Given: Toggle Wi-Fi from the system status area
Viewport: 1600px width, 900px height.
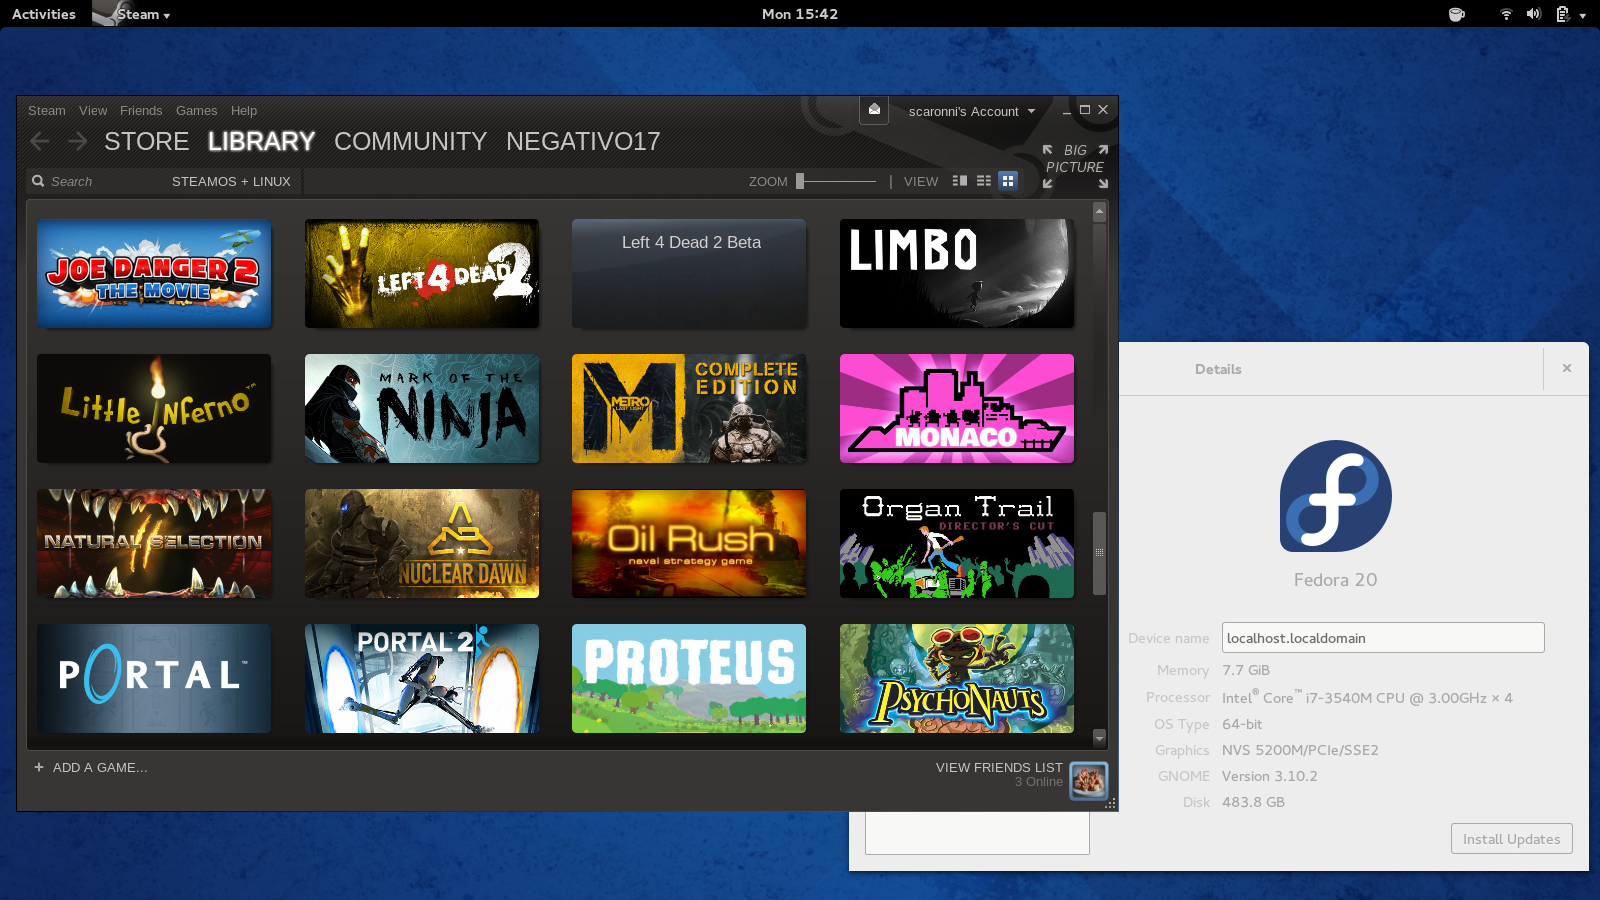Looking at the screenshot, I should click(x=1506, y=14).
